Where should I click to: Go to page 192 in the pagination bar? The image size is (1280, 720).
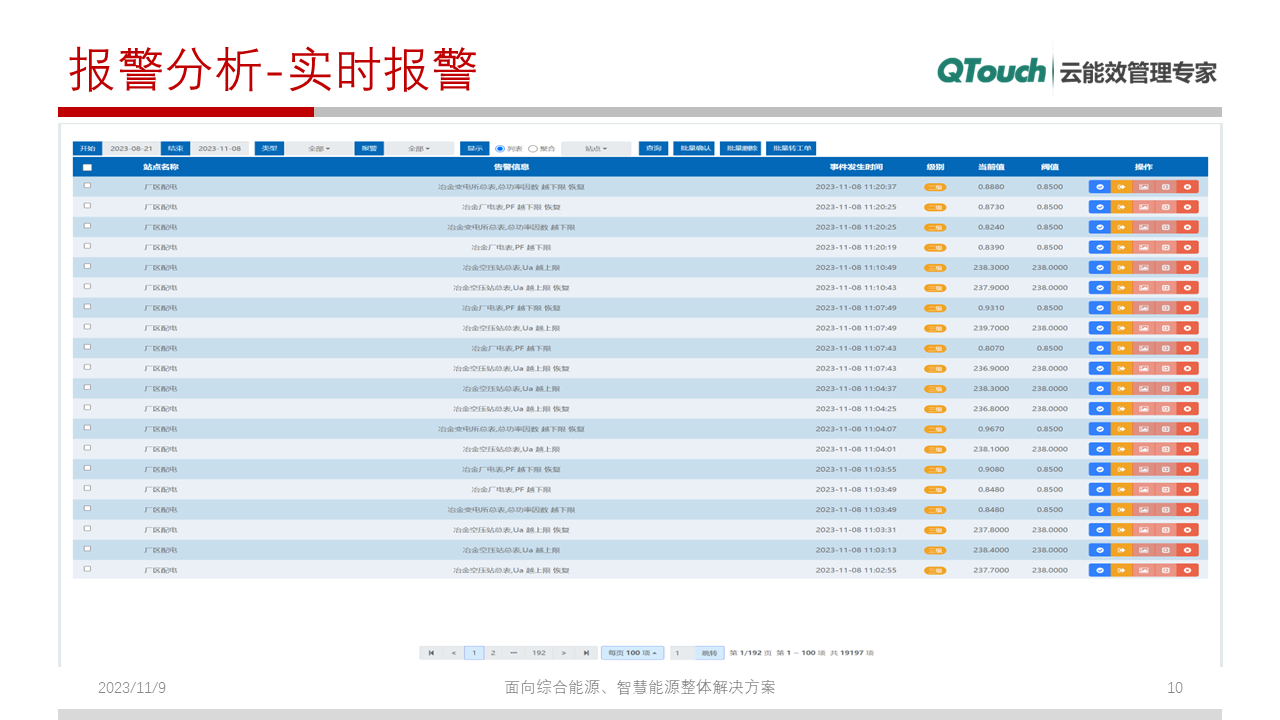tap(537, 652)
